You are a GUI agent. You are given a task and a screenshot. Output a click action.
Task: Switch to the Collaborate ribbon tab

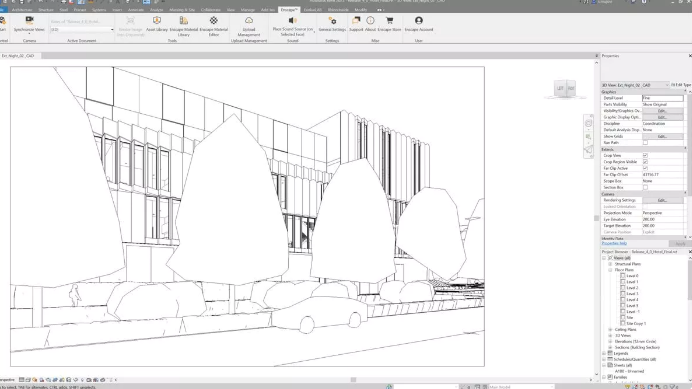(211, 10)
